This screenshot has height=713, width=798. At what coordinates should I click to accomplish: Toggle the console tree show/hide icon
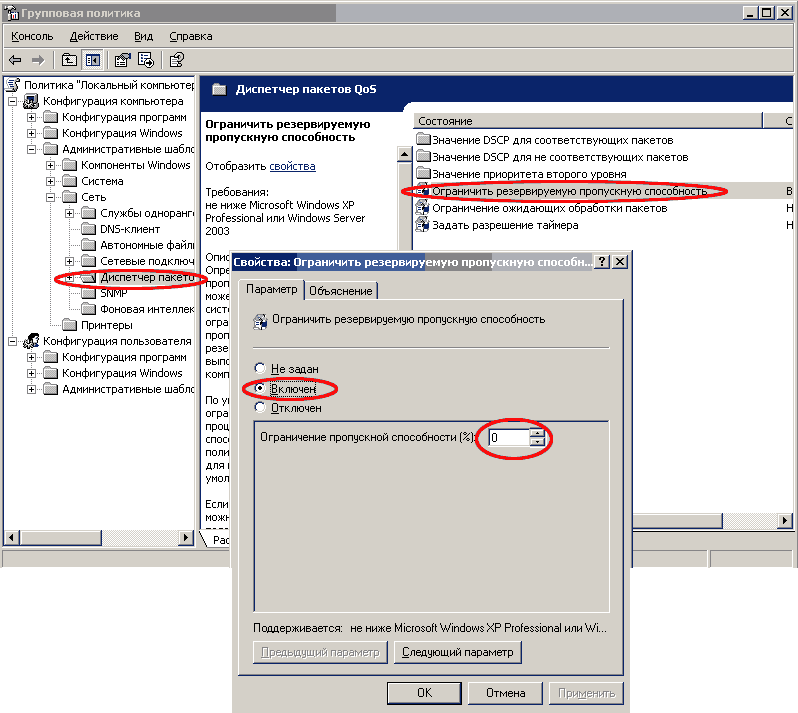tap(93, 60)
